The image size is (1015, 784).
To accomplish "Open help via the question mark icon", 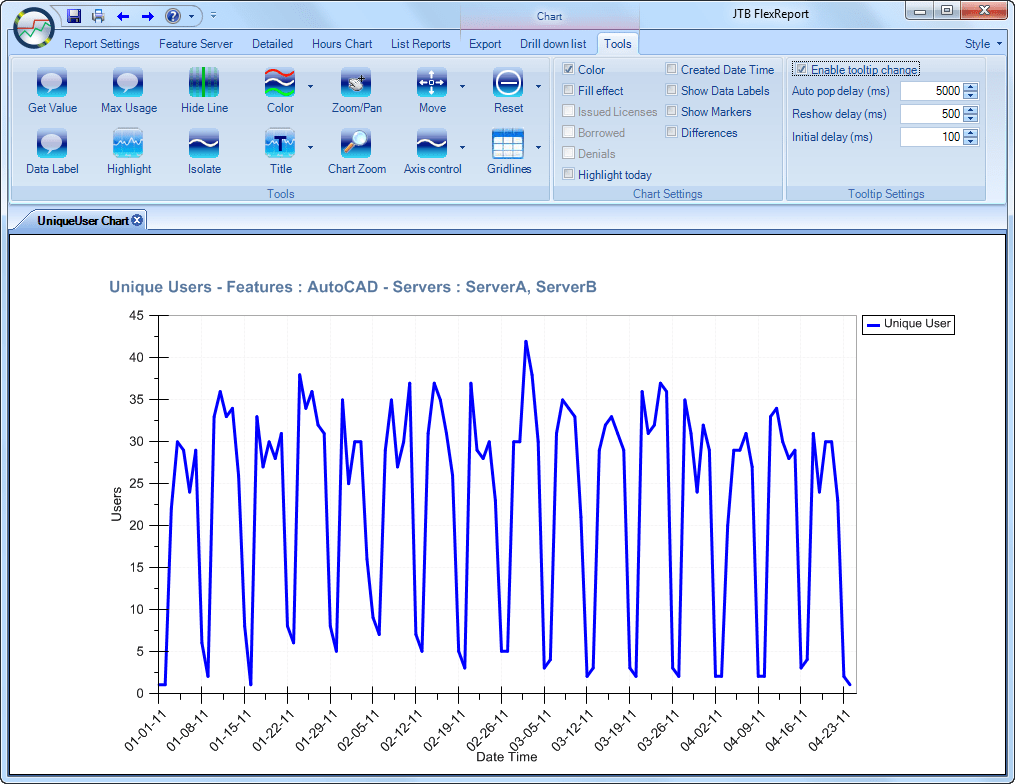I will [x=173, y=16].
